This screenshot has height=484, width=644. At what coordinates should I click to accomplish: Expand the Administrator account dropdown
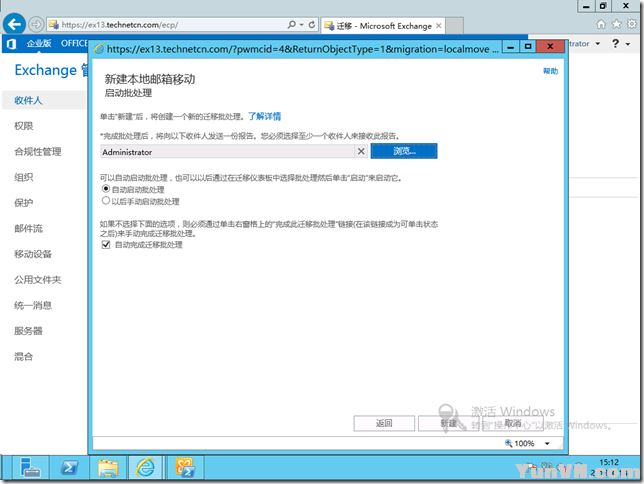pos(598,44)
